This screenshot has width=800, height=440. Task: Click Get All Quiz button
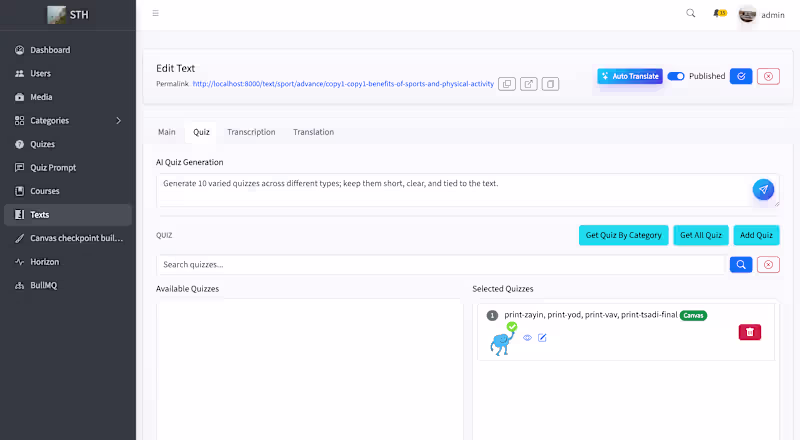(x=701, y=235)
